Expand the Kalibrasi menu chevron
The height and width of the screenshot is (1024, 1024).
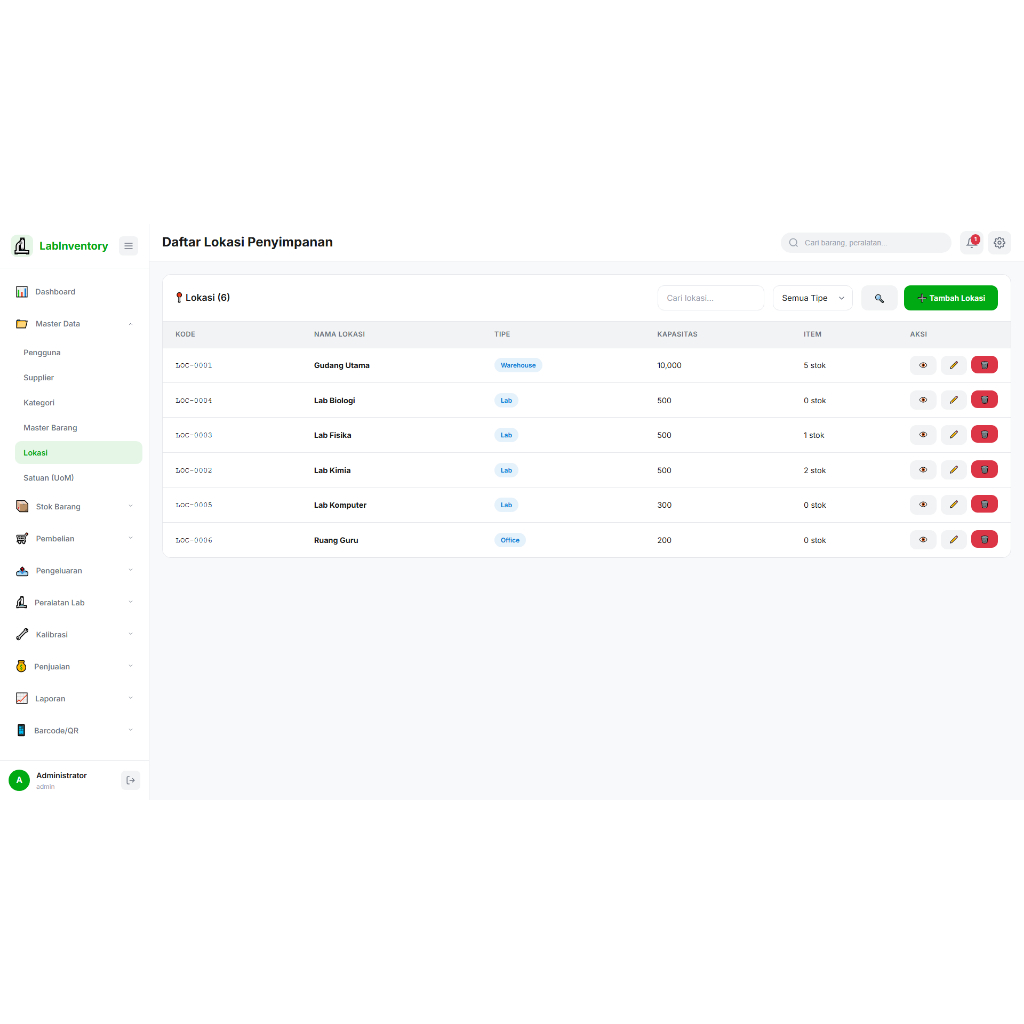[x=131, y=634]
